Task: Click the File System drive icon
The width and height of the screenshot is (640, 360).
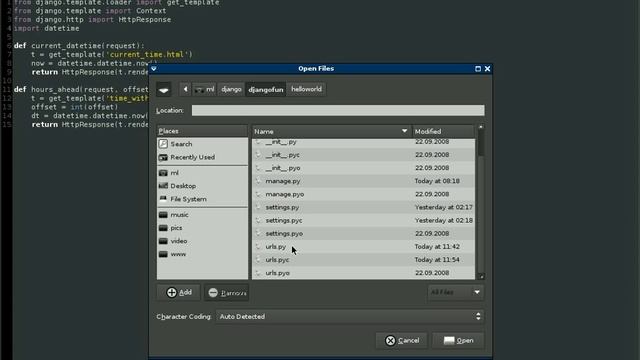Action: pos(163,199)
